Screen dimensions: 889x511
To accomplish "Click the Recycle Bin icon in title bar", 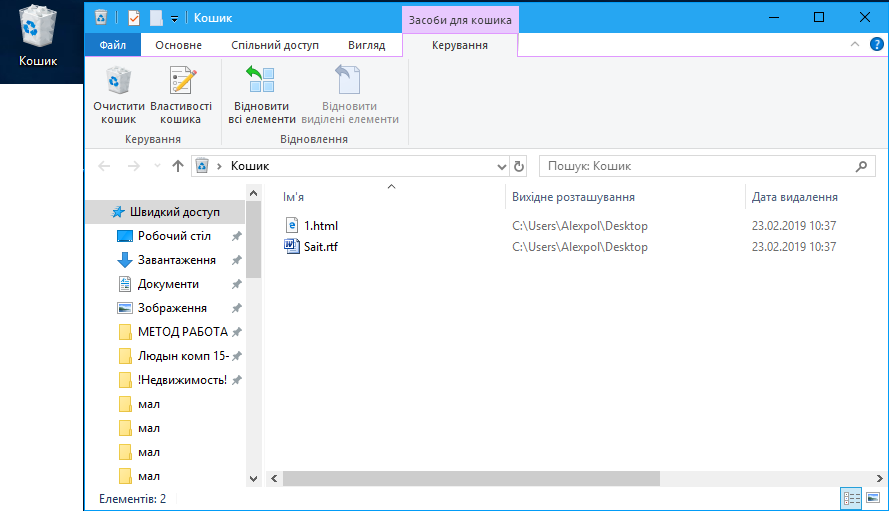I will [101, 18].
